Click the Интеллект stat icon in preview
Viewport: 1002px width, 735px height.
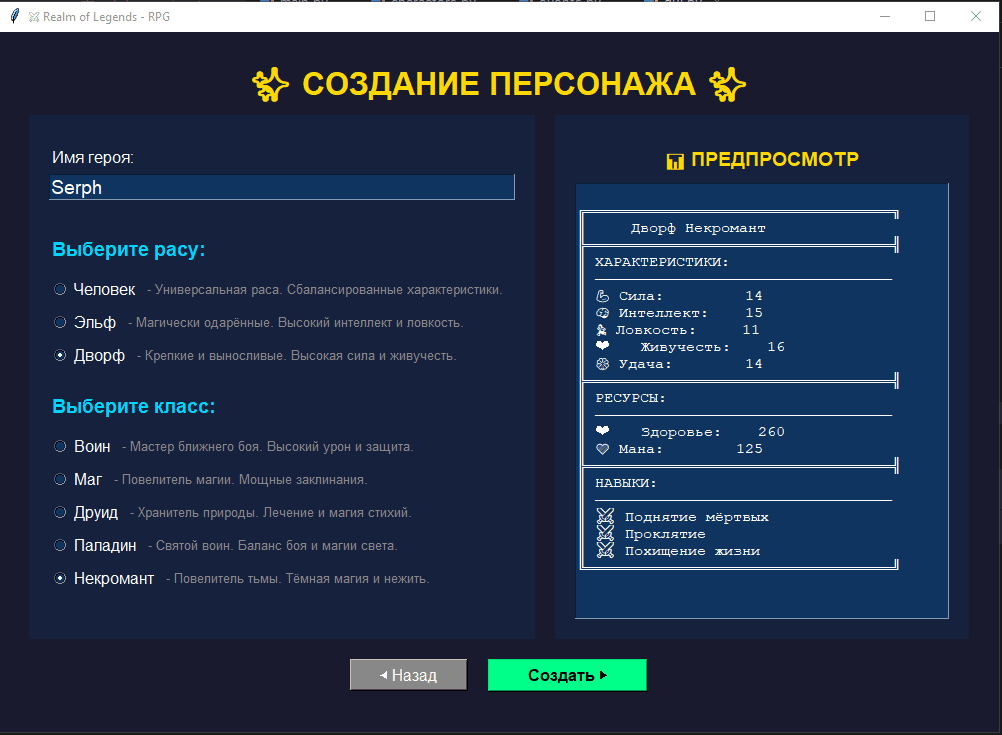(x=604, y=312)
